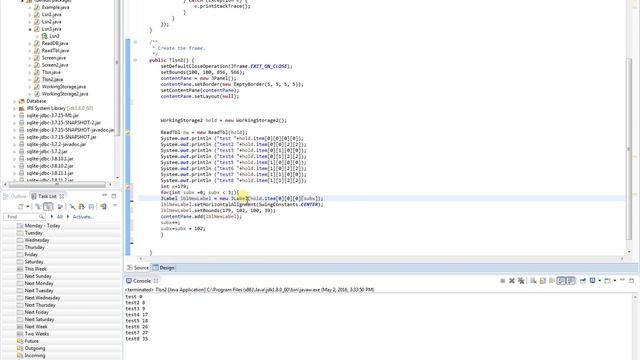Click the Activate... link

pyautogui.click(x=83, y=217)
